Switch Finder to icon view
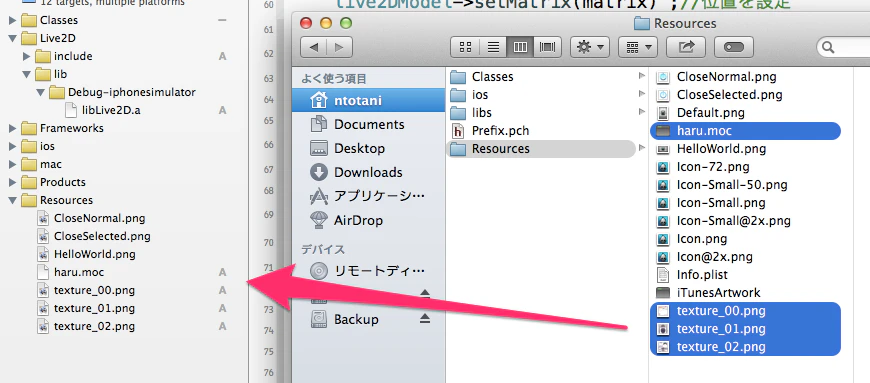This screenshot has height=383, width=870. point(466,48)
